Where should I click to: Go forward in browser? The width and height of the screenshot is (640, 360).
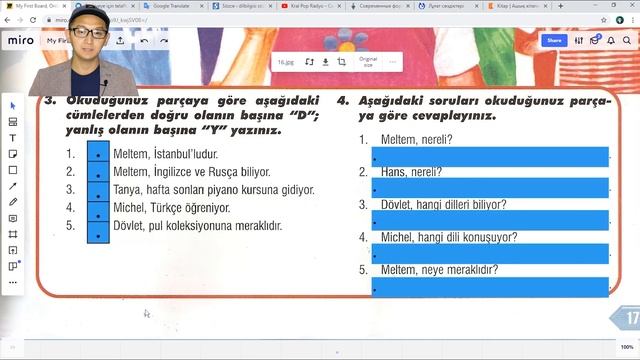click(x=20, y=20)
